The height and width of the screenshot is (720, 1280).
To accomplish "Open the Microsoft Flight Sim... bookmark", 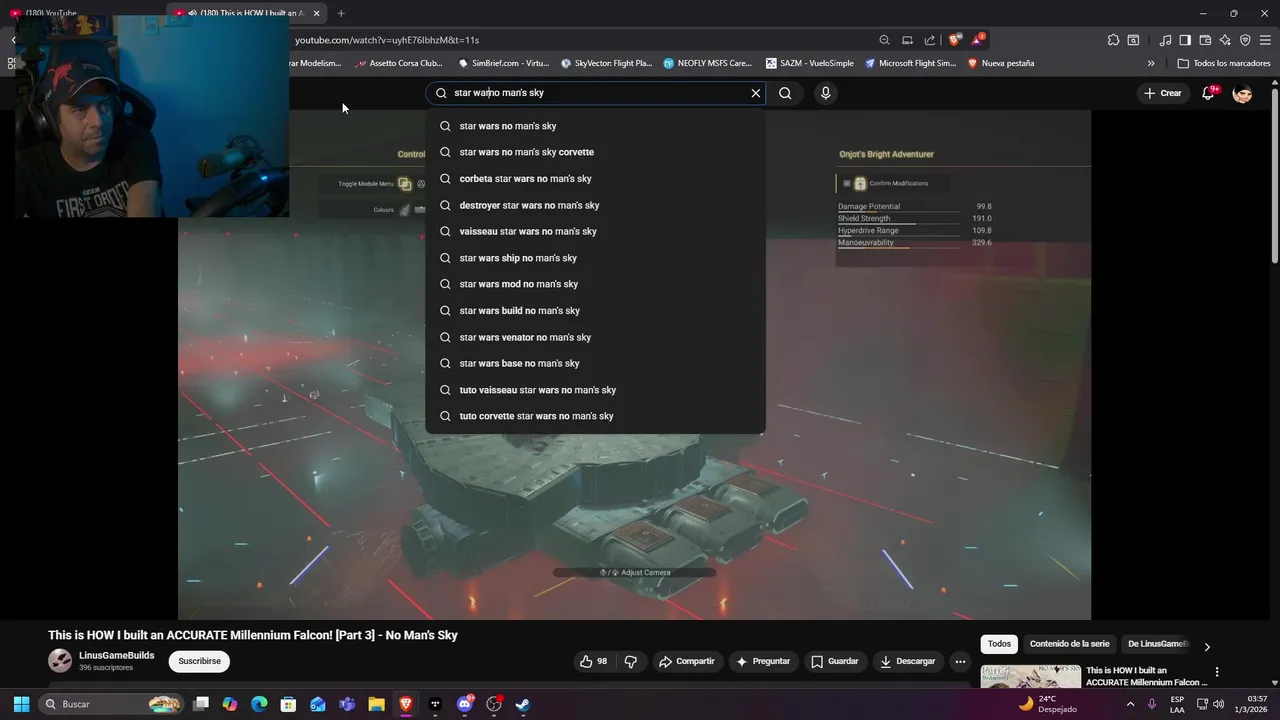I will (x=910, y=63).
